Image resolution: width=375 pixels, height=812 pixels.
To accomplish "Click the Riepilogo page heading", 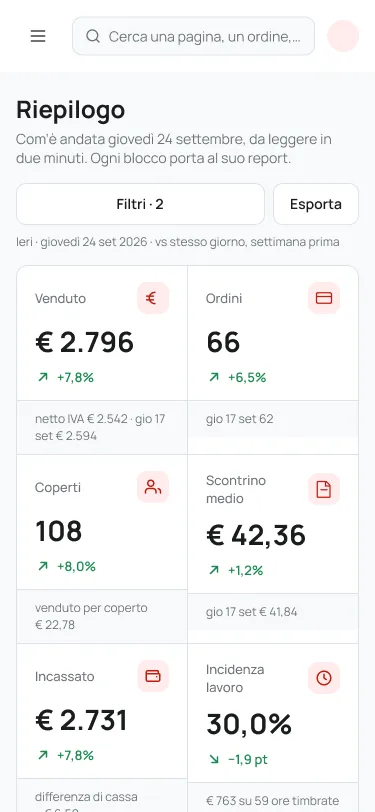I will tap(70, 110).
